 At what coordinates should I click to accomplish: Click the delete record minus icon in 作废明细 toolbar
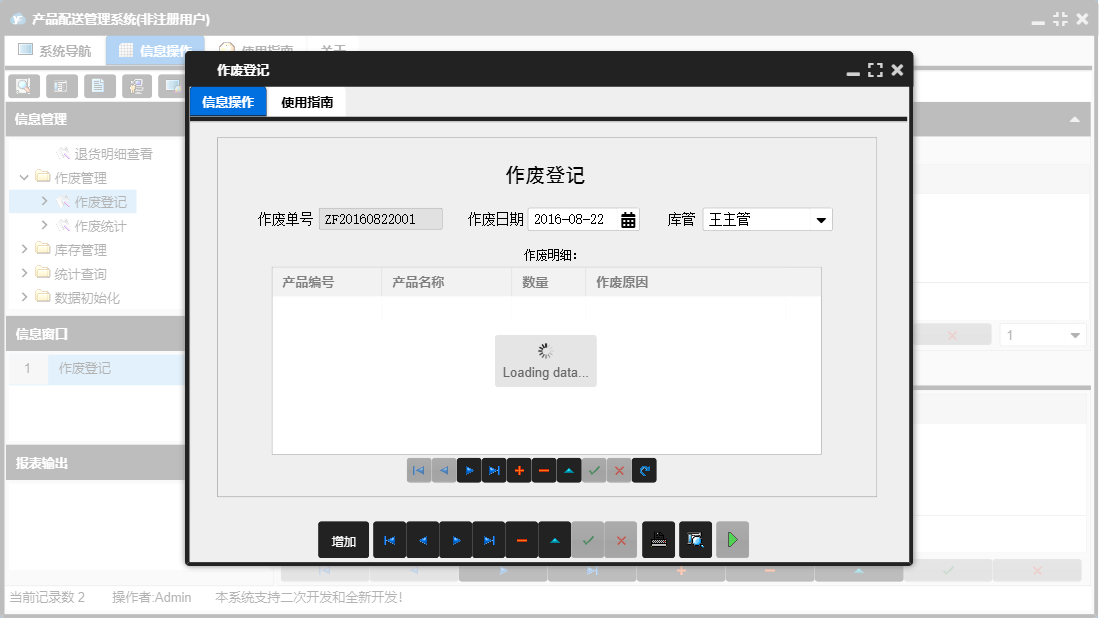tap(544, 470)
